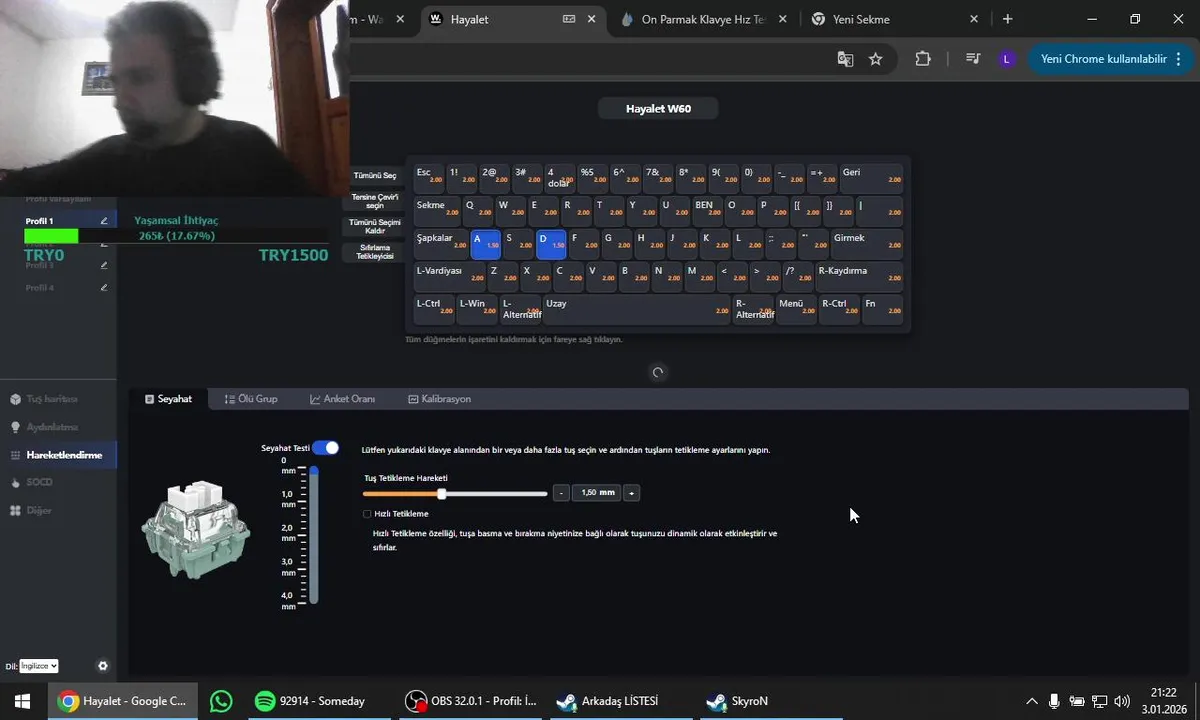Switch to the Kalibrasyon tab
1200x720 pixels.
[x=439, y=399]
